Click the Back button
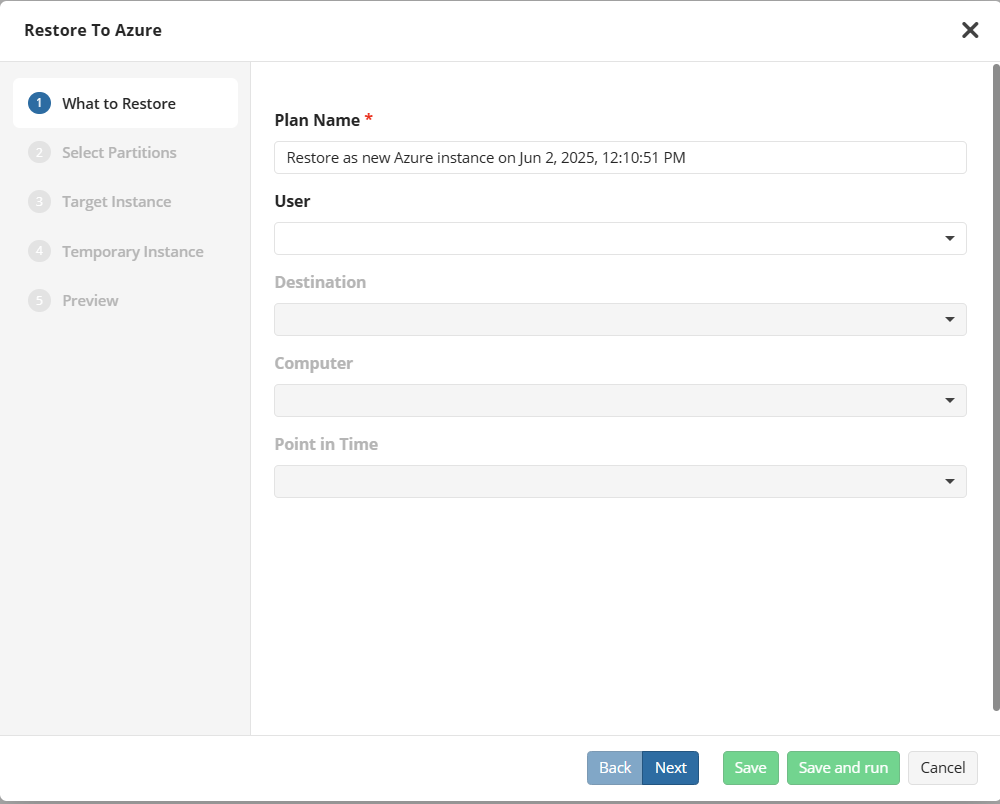The image size is (1000, 804). [614, 767]
